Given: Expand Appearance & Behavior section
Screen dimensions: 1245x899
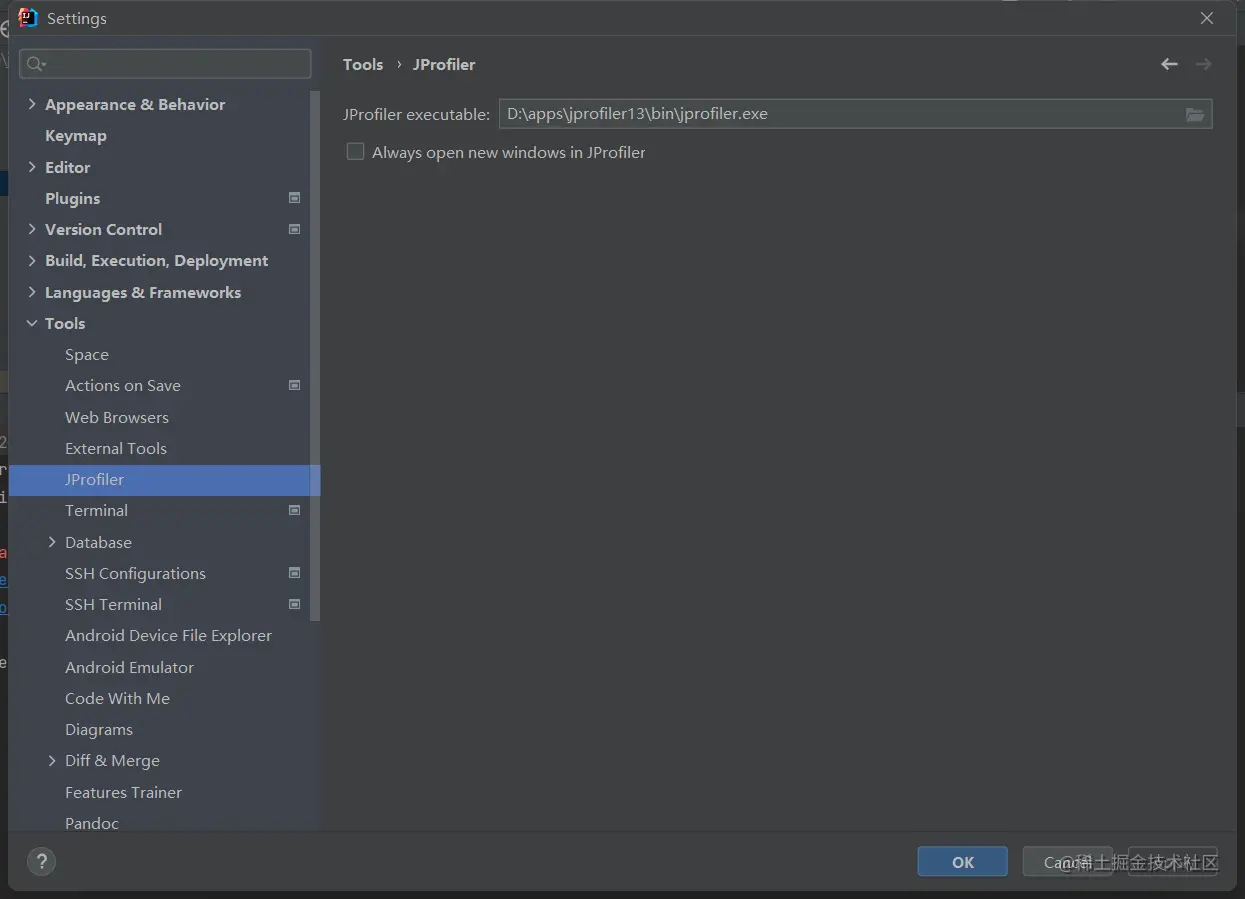Looking at the screenshot, I should tap(32, 104).
